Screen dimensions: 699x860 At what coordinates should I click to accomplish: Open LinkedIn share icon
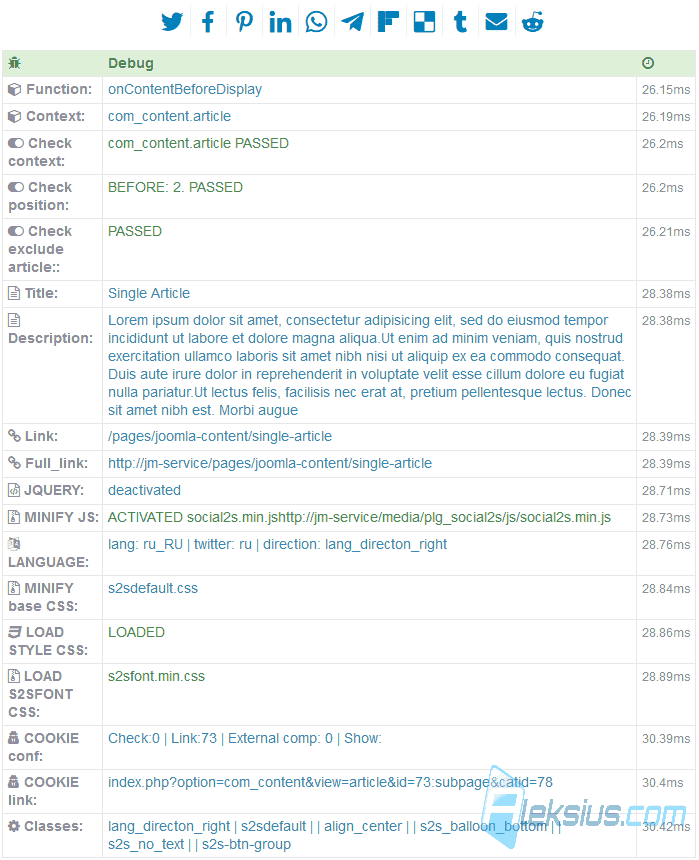click(x=280, y=22)
